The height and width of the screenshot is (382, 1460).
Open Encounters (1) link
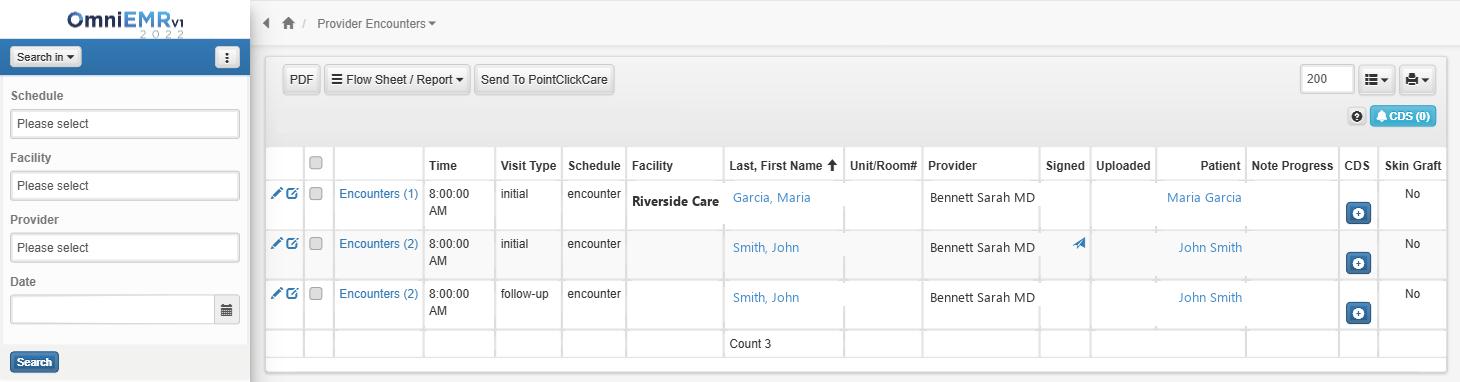[x=379, y=194]
